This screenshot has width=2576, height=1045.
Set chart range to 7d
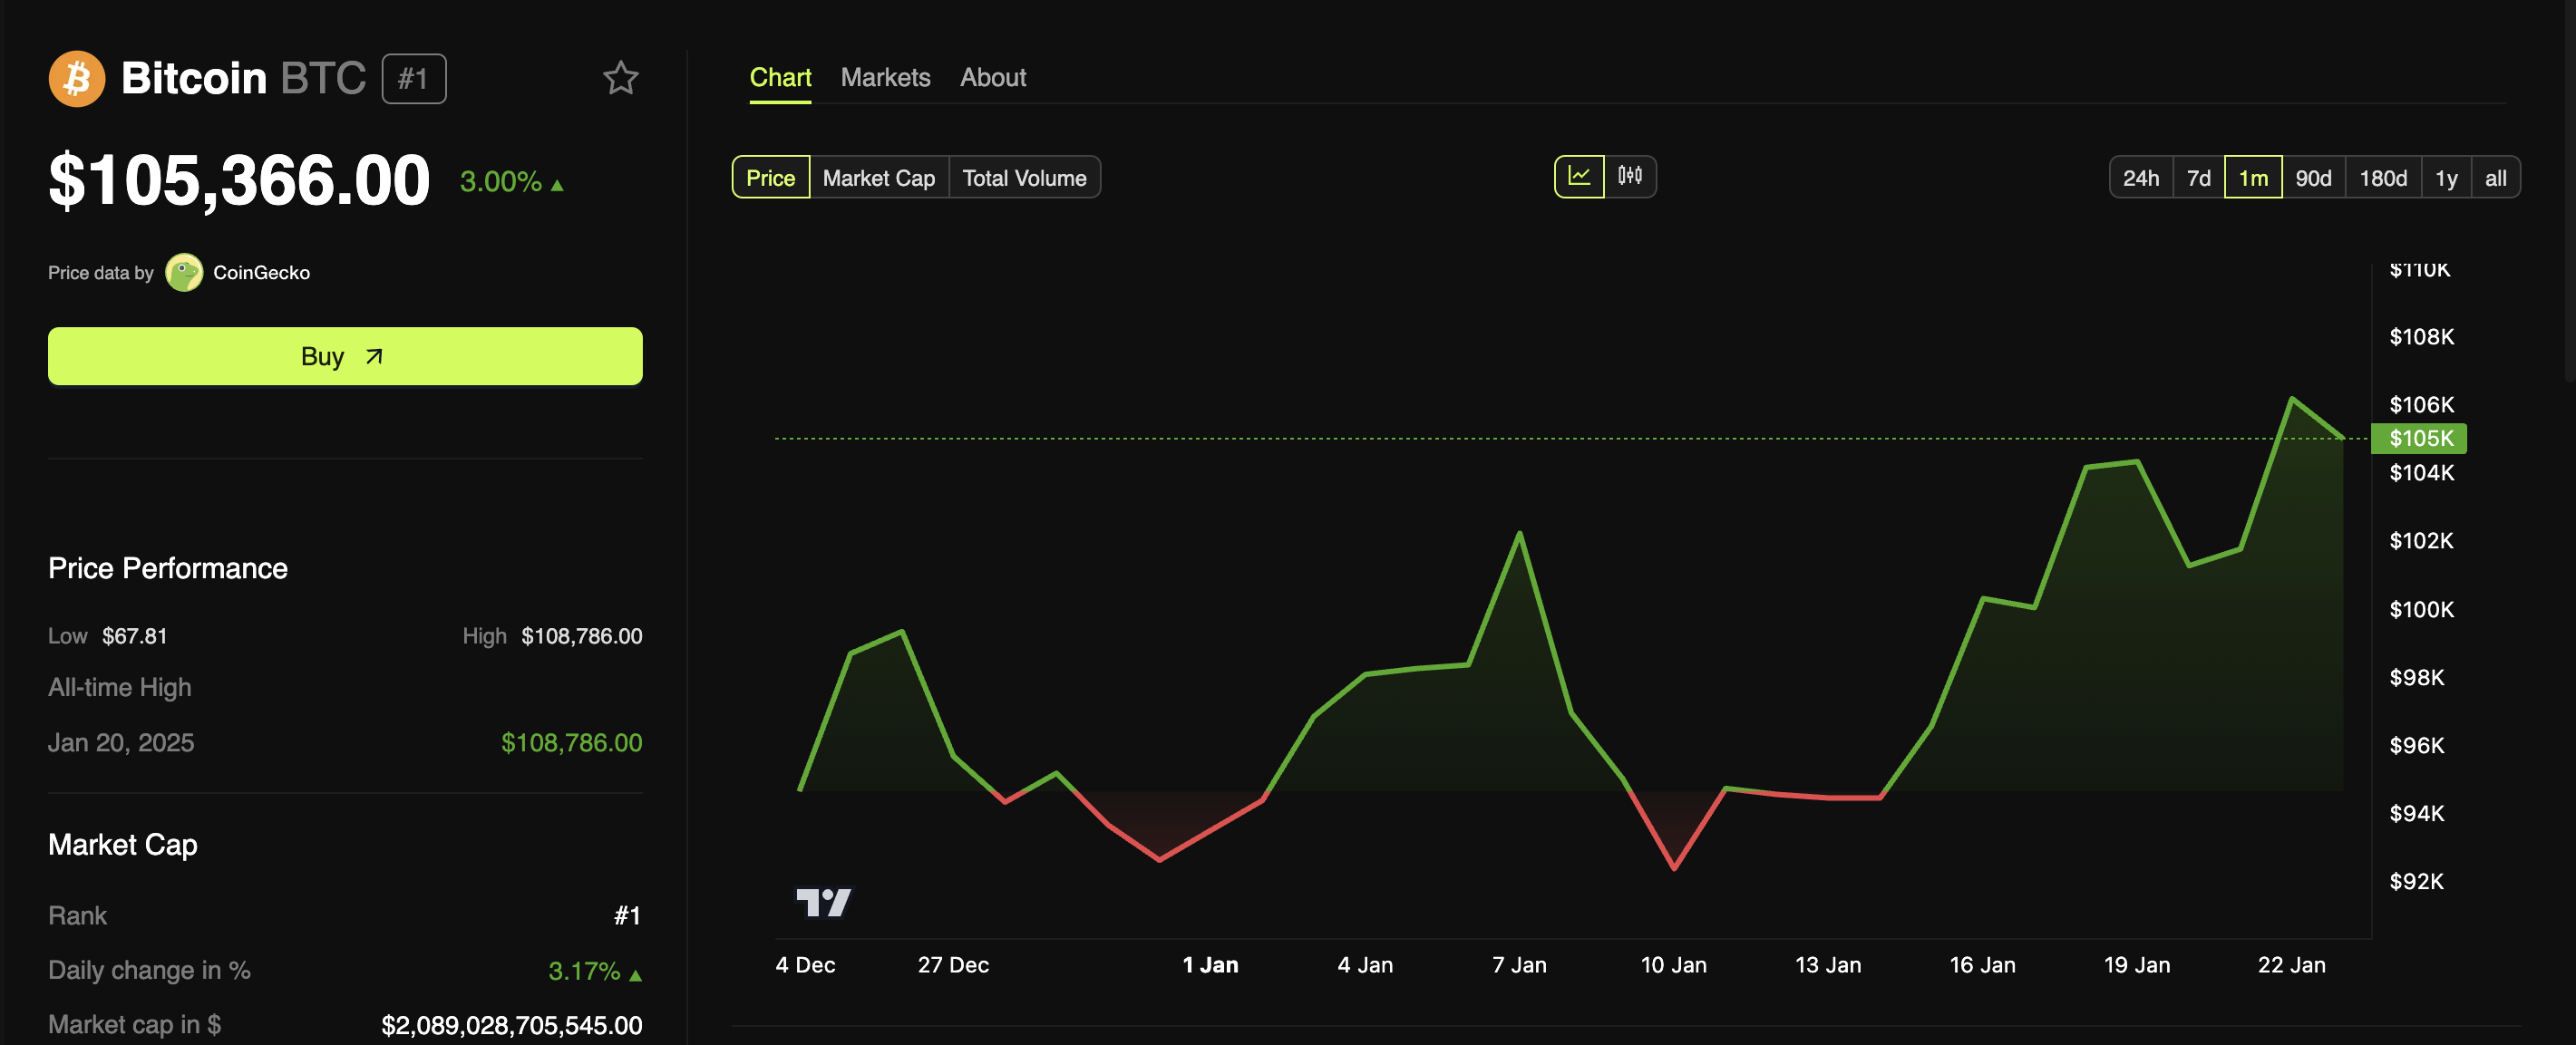pyautogui.click(x=2198, y=178)
